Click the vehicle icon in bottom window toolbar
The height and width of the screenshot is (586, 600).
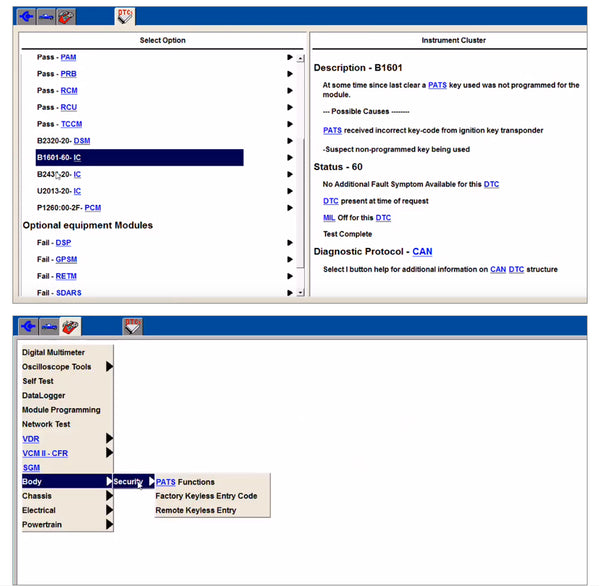pyautogui.click(x=48, y=327)
